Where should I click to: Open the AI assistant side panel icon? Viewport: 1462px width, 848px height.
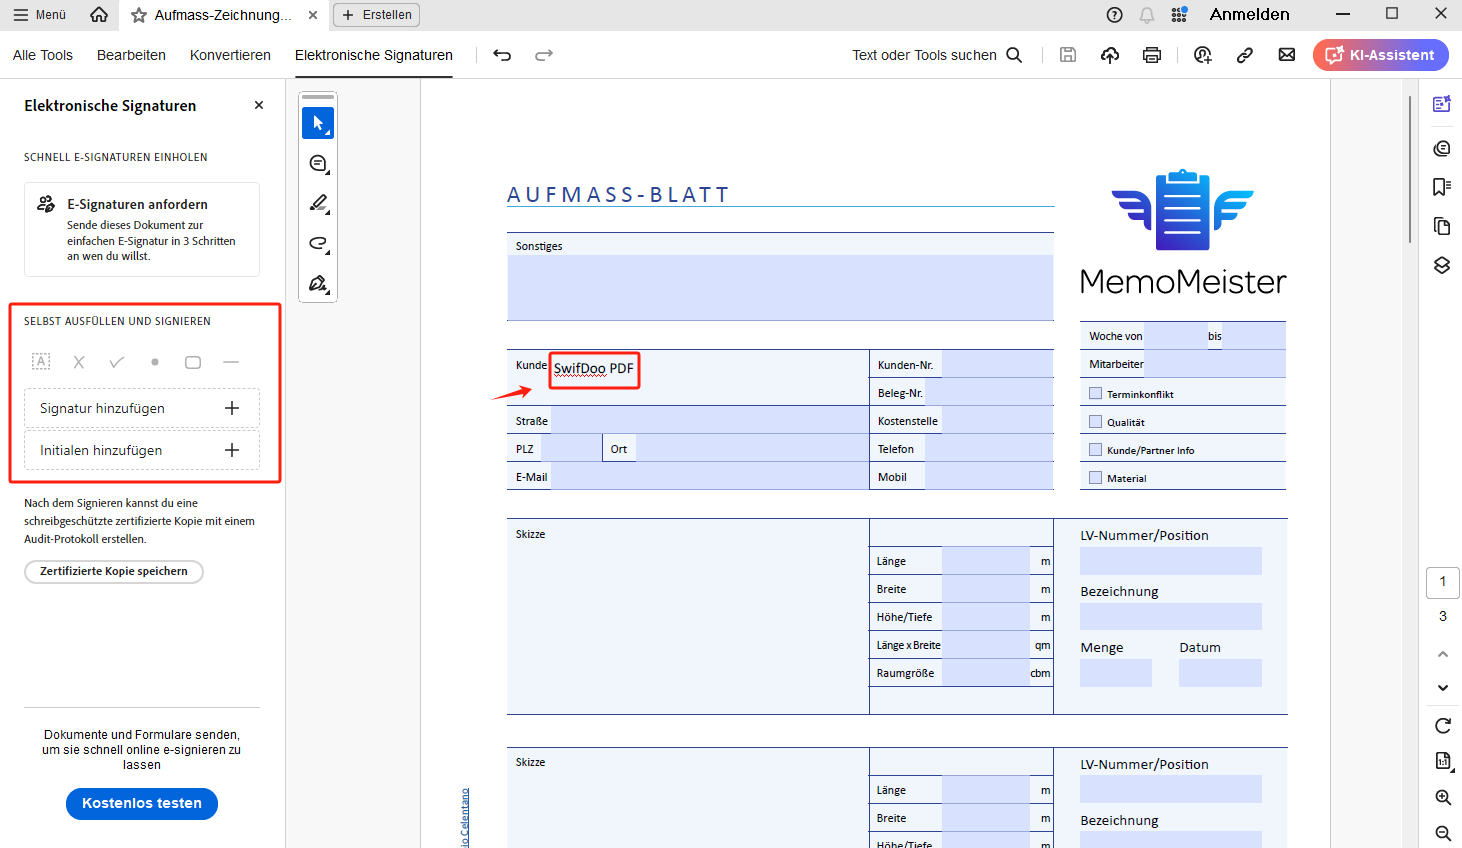[1441, 104]
